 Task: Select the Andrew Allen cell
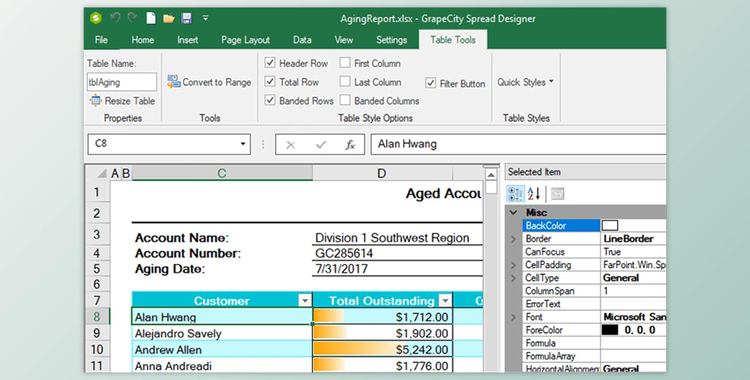(222, 349)
